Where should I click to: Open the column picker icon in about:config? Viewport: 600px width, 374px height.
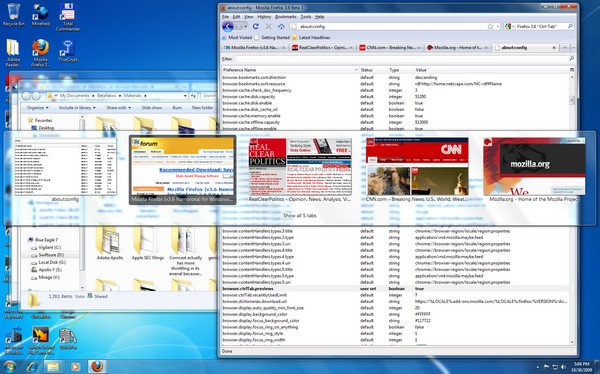(572, 70)
